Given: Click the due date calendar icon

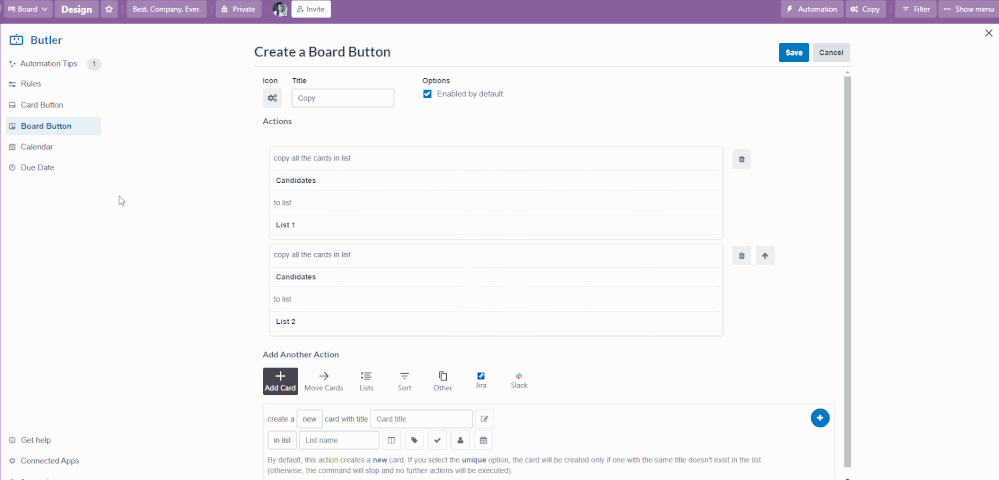Looking at the screenshot, I should coord(484,440).
